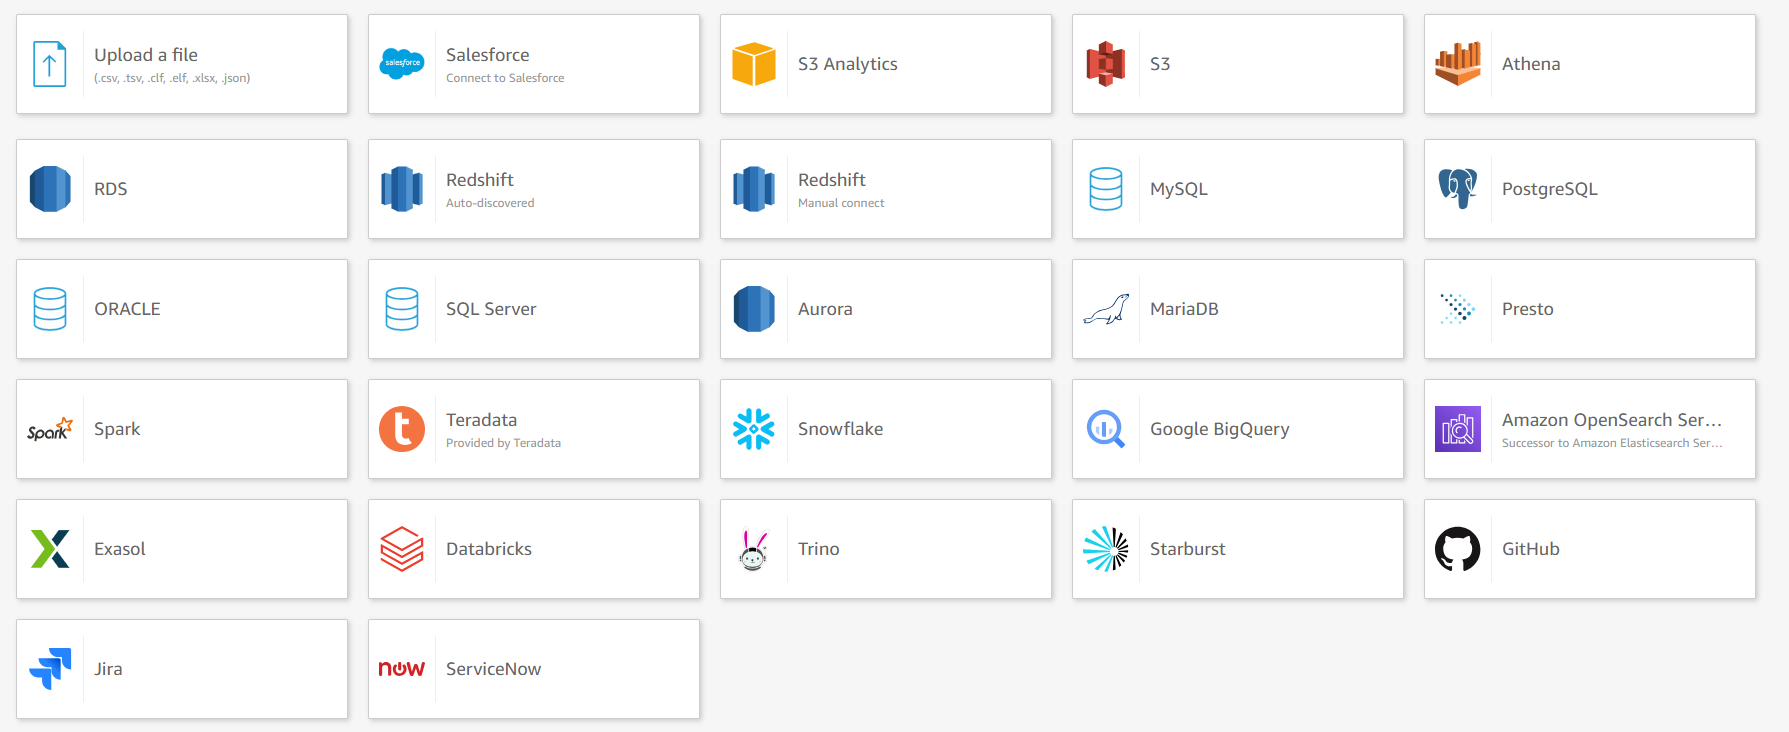Click the "Teradata" title text
Image resolution: width=1789 pixels, height=732 pixels.
coord(482,420)
